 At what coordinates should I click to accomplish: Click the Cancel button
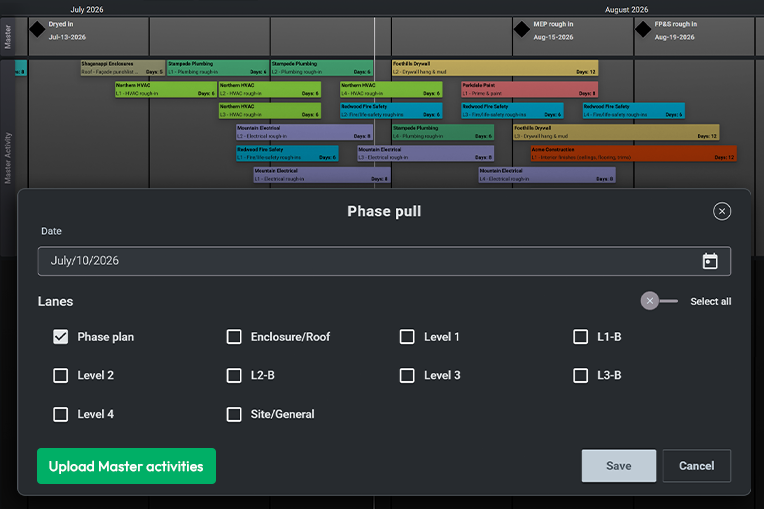pos(696,466)
